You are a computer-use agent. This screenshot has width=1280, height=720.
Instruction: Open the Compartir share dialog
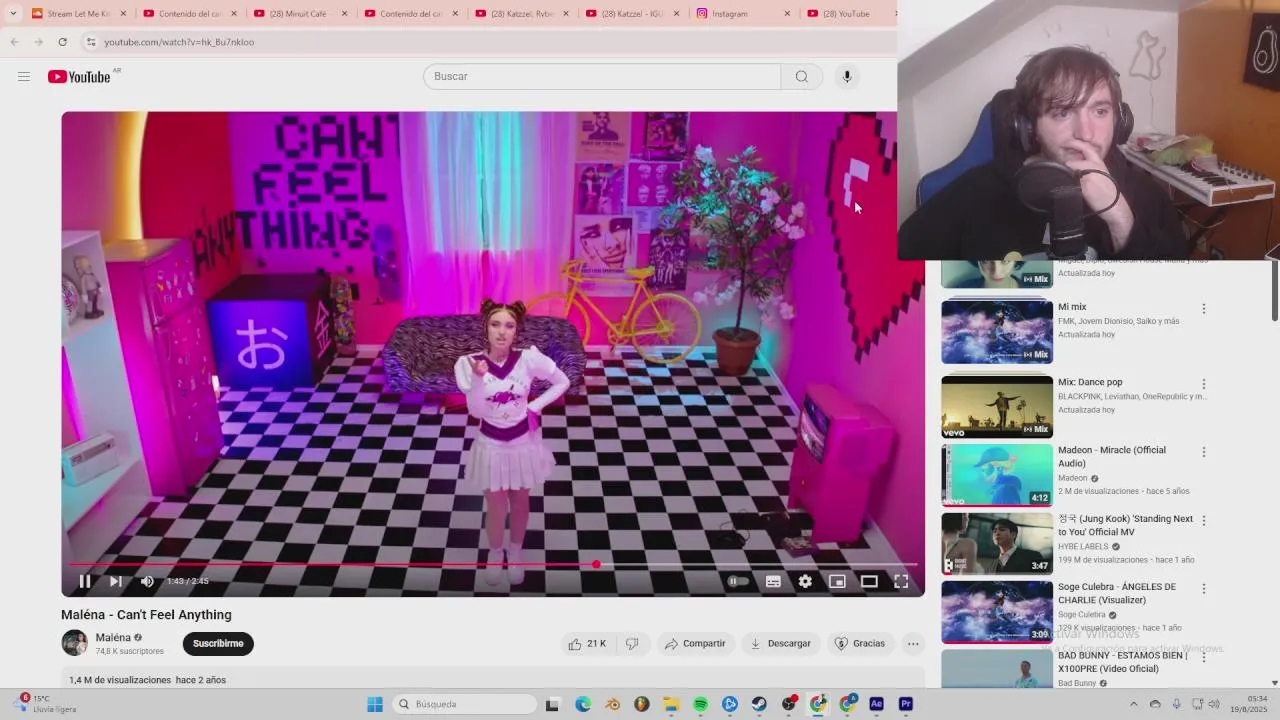click(695, 644)
